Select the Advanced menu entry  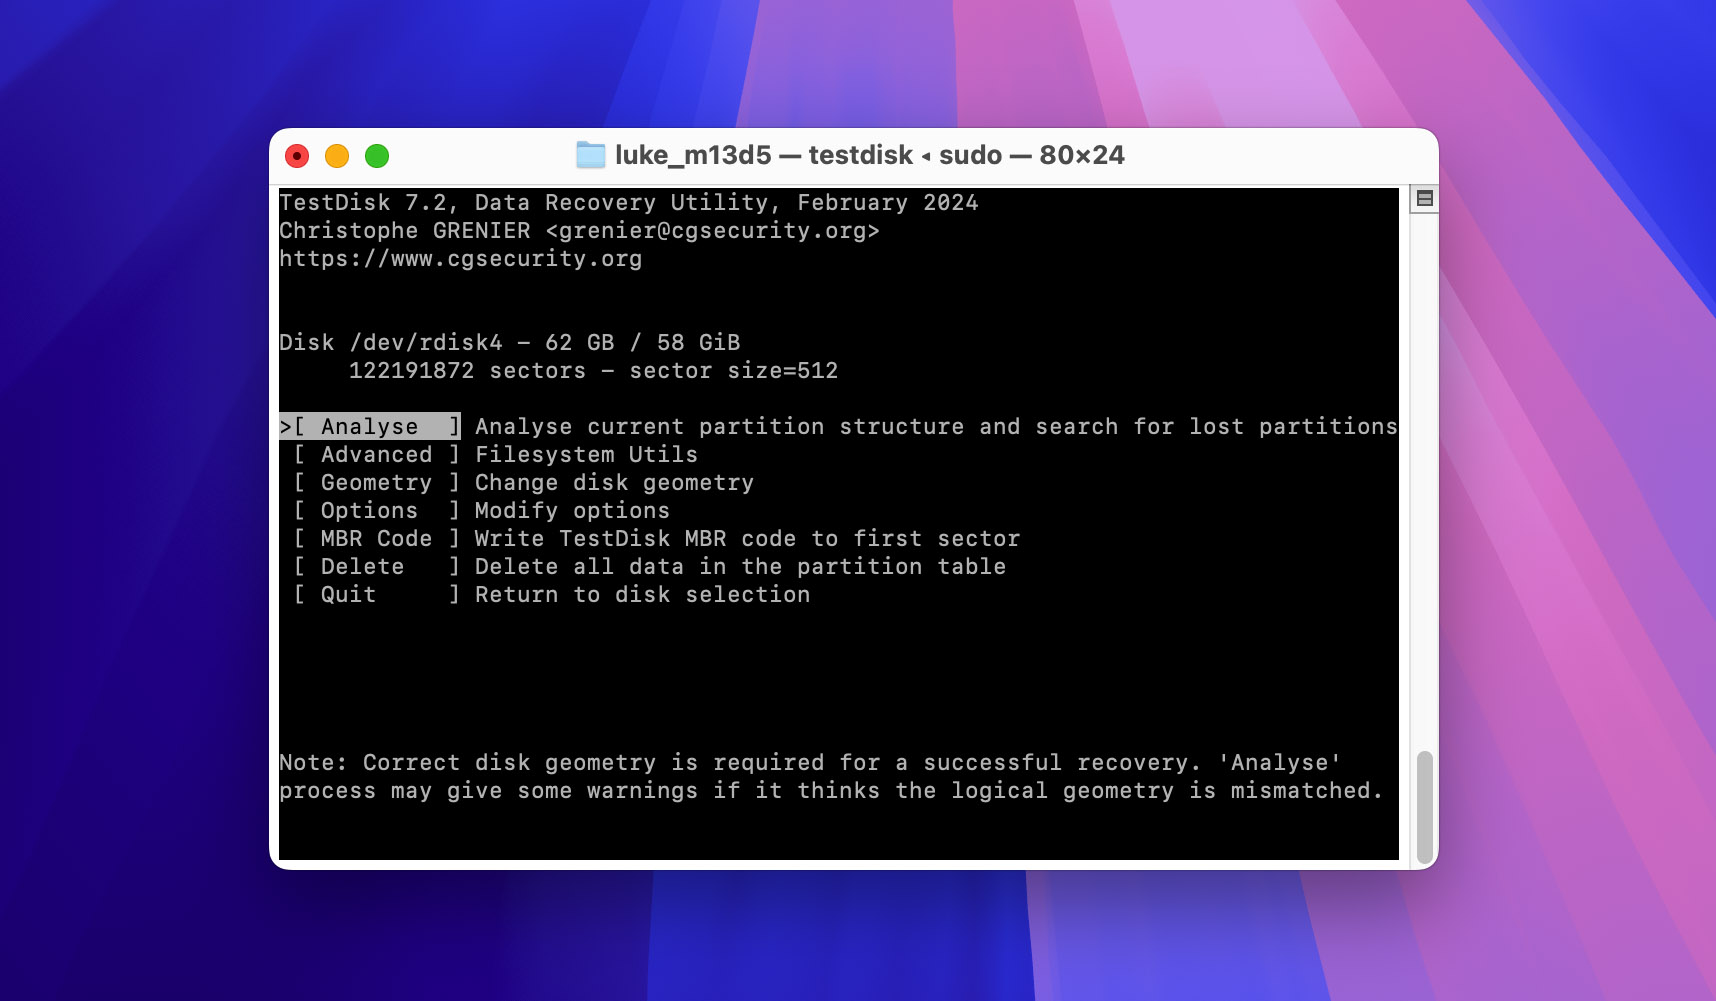376,454
